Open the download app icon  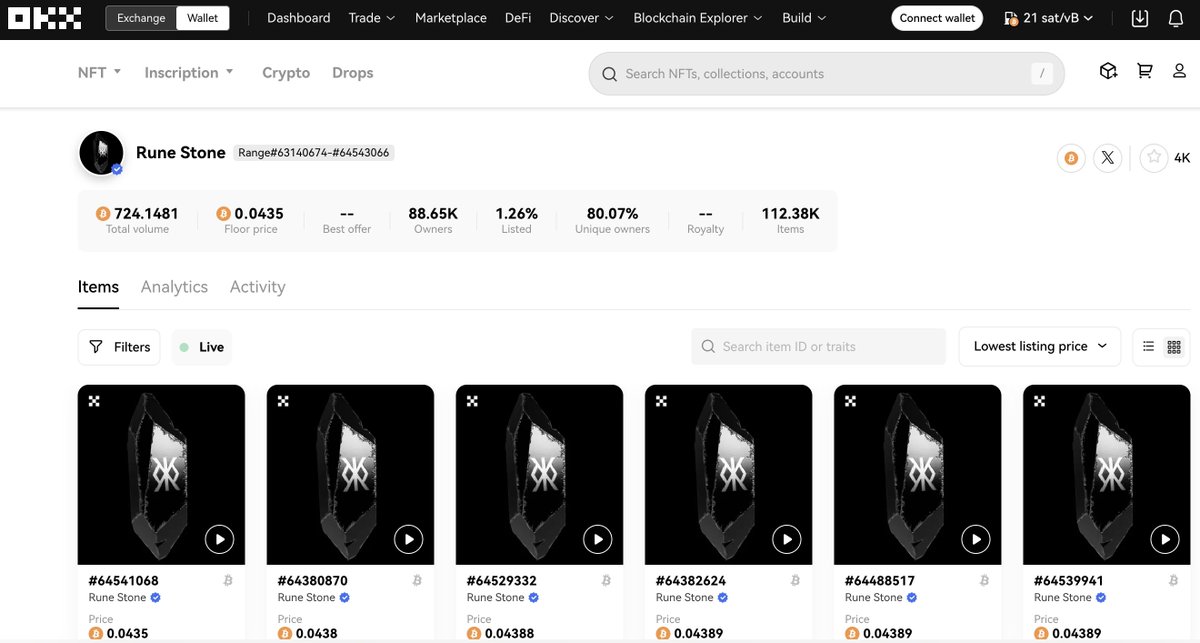[x=1140, y=18]
